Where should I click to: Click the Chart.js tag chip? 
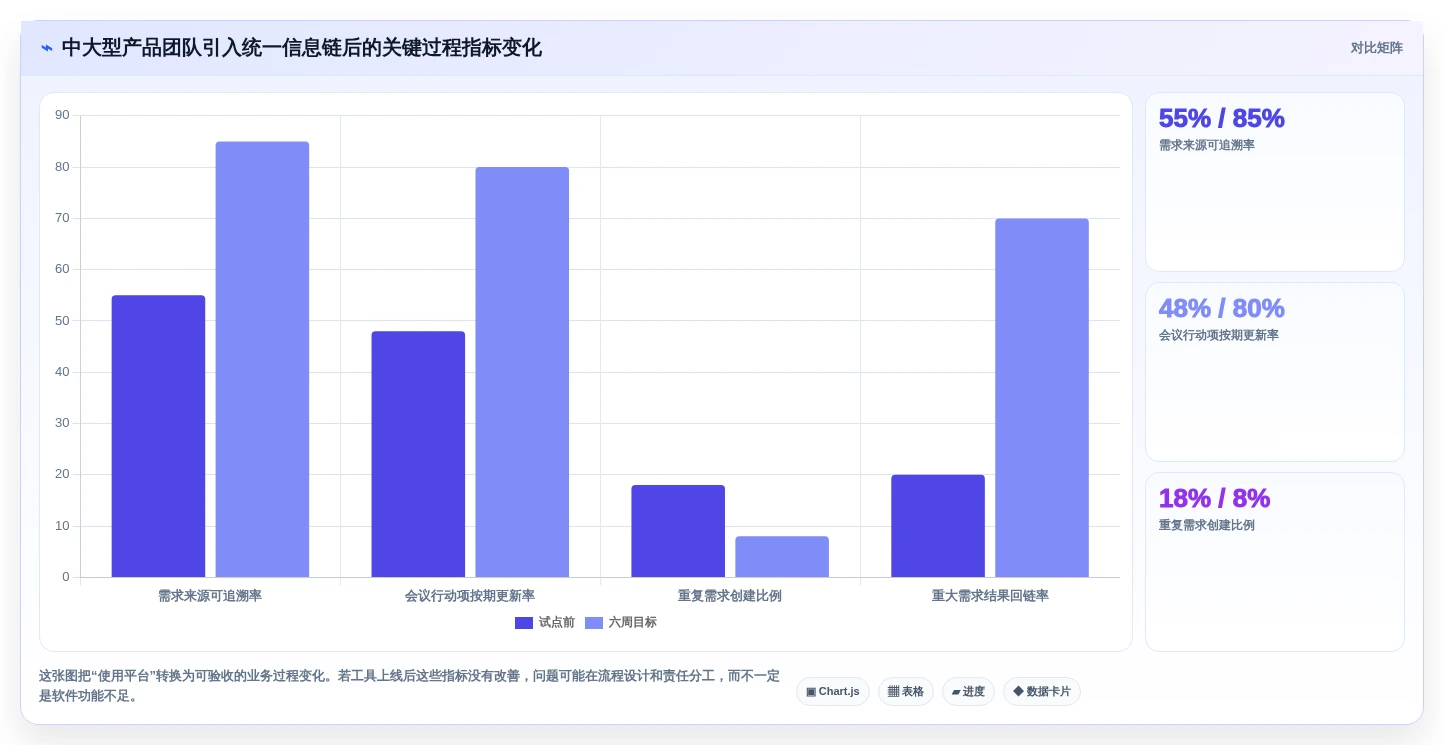(x=833, y=692)
